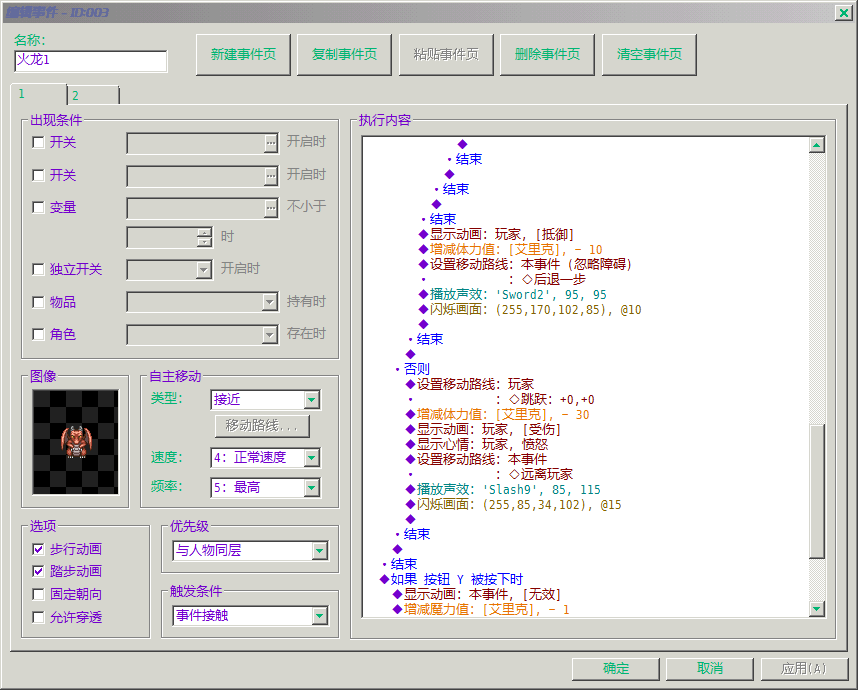
Task: Select the line 播放声效: 'Slash9', 85, 115
Action: pos(503,490)
